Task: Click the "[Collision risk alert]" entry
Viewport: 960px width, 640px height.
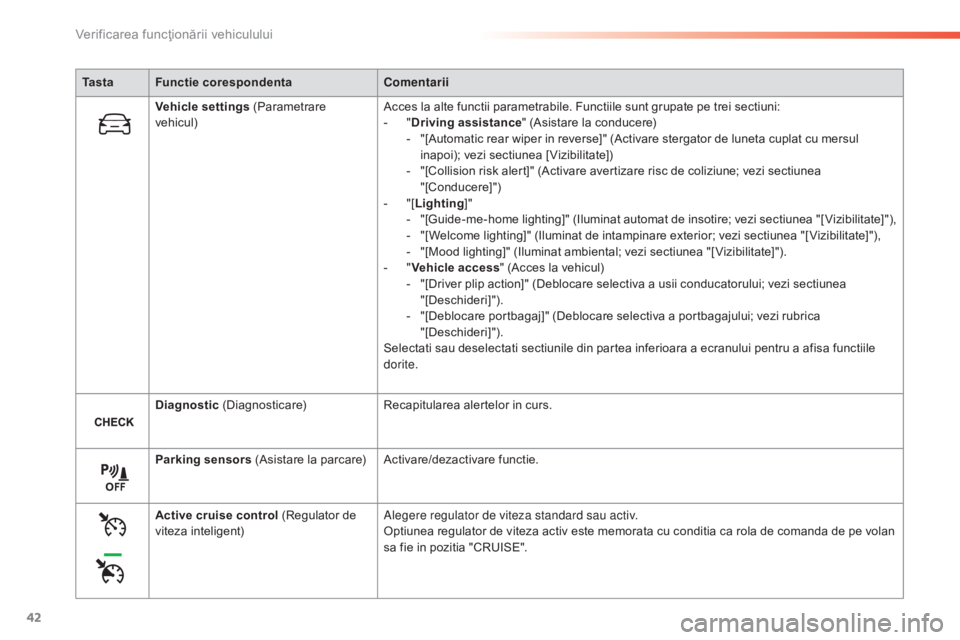Action: tap(477, 171)
